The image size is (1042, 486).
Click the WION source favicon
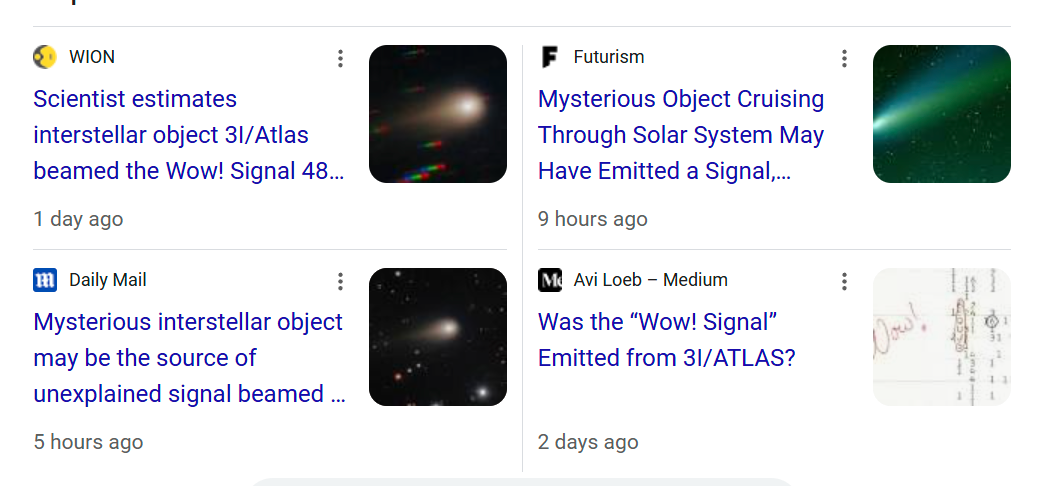coord(44,57)
